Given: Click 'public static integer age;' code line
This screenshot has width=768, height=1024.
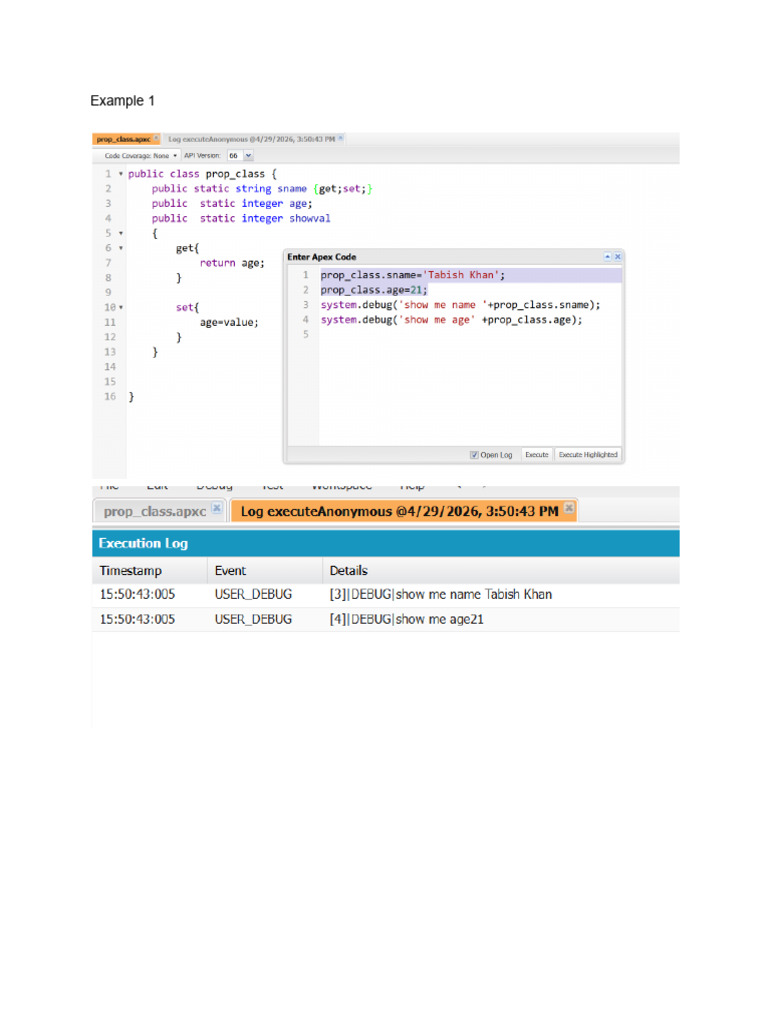Looking at the screenshot, I should coord(232,204).
